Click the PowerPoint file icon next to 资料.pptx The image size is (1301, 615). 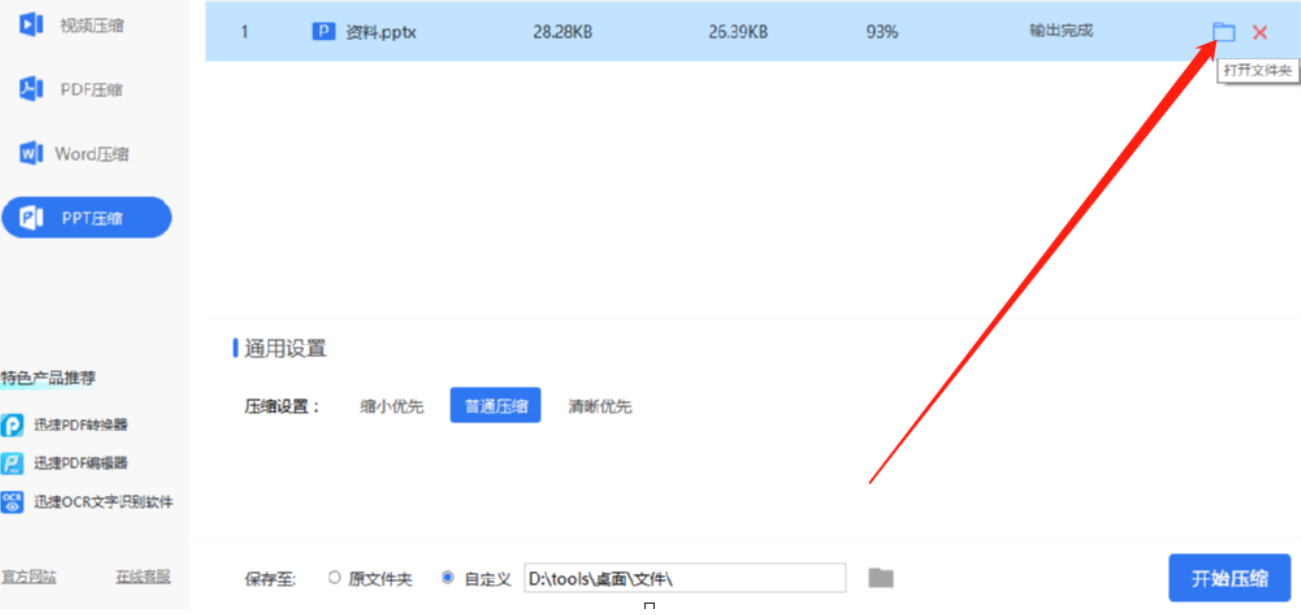click(x=323, y=32)
